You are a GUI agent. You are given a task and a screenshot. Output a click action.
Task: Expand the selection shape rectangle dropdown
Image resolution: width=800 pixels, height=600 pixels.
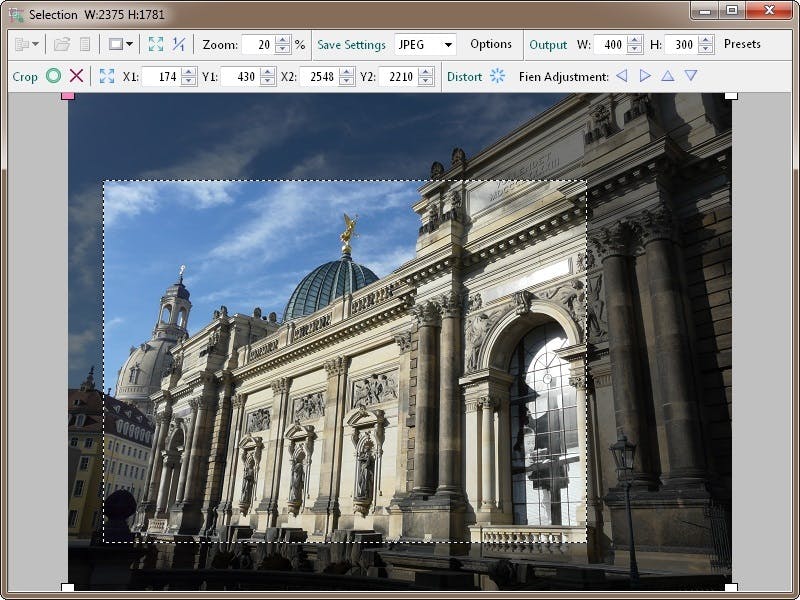[129, 44]
